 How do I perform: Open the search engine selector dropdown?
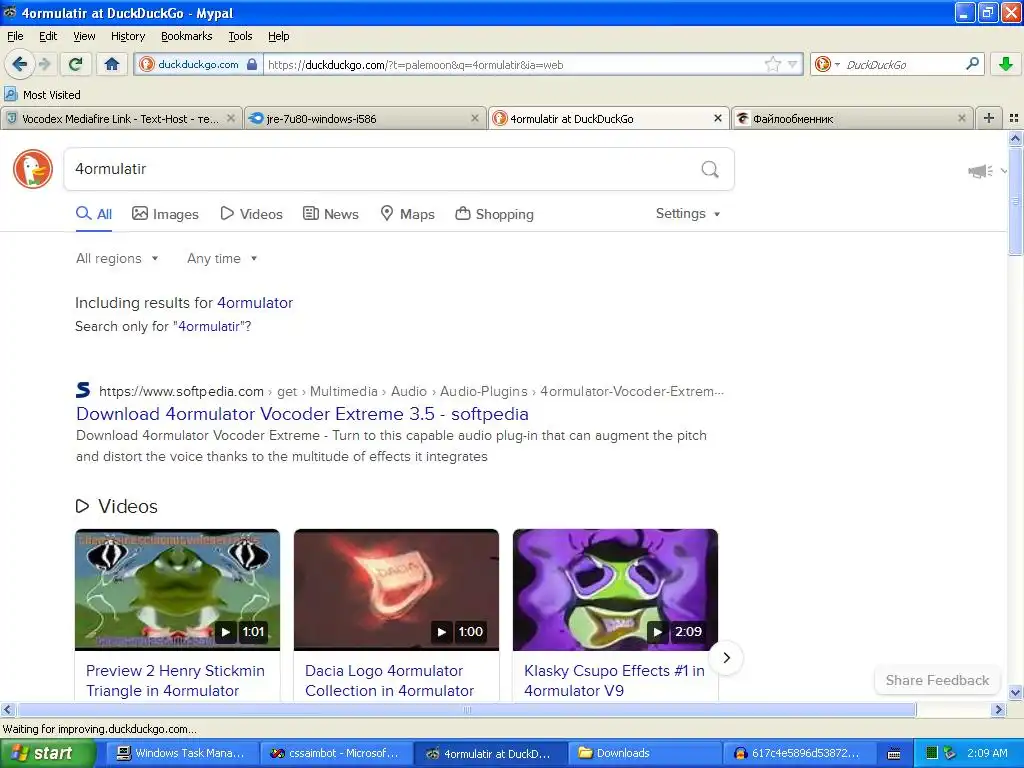[827, 64]
